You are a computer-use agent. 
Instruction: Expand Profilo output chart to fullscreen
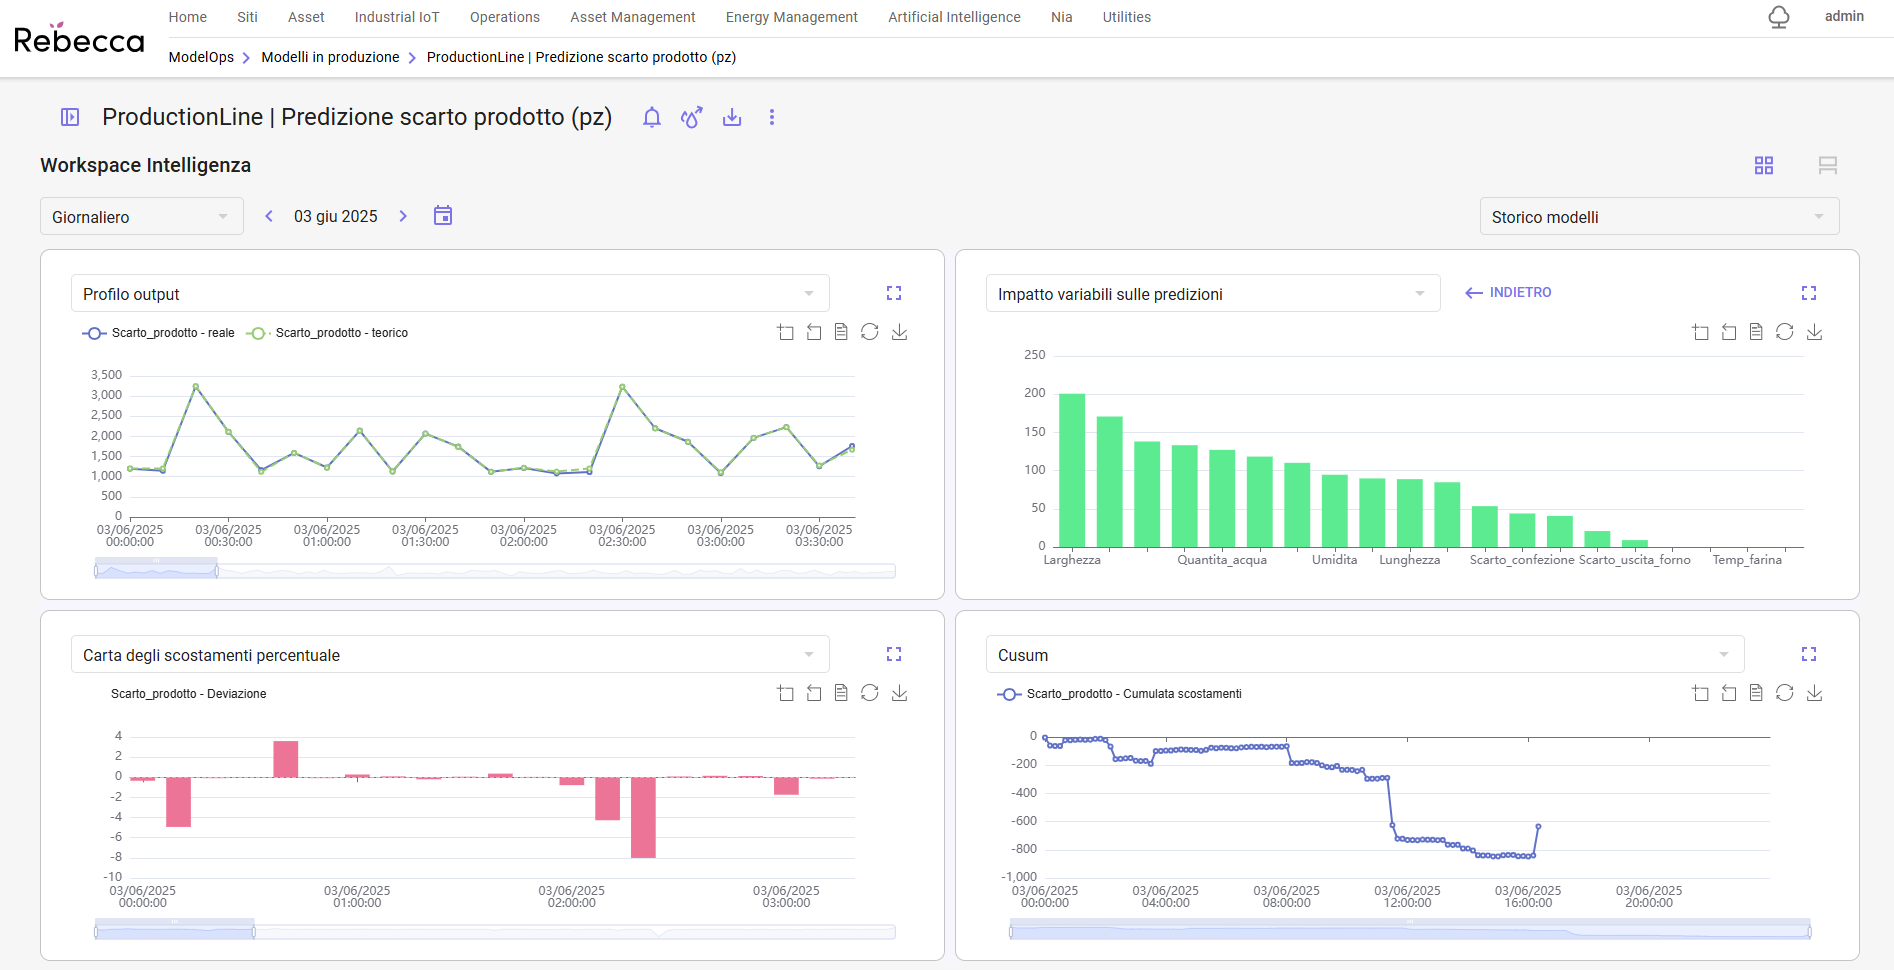click(894, 293)
